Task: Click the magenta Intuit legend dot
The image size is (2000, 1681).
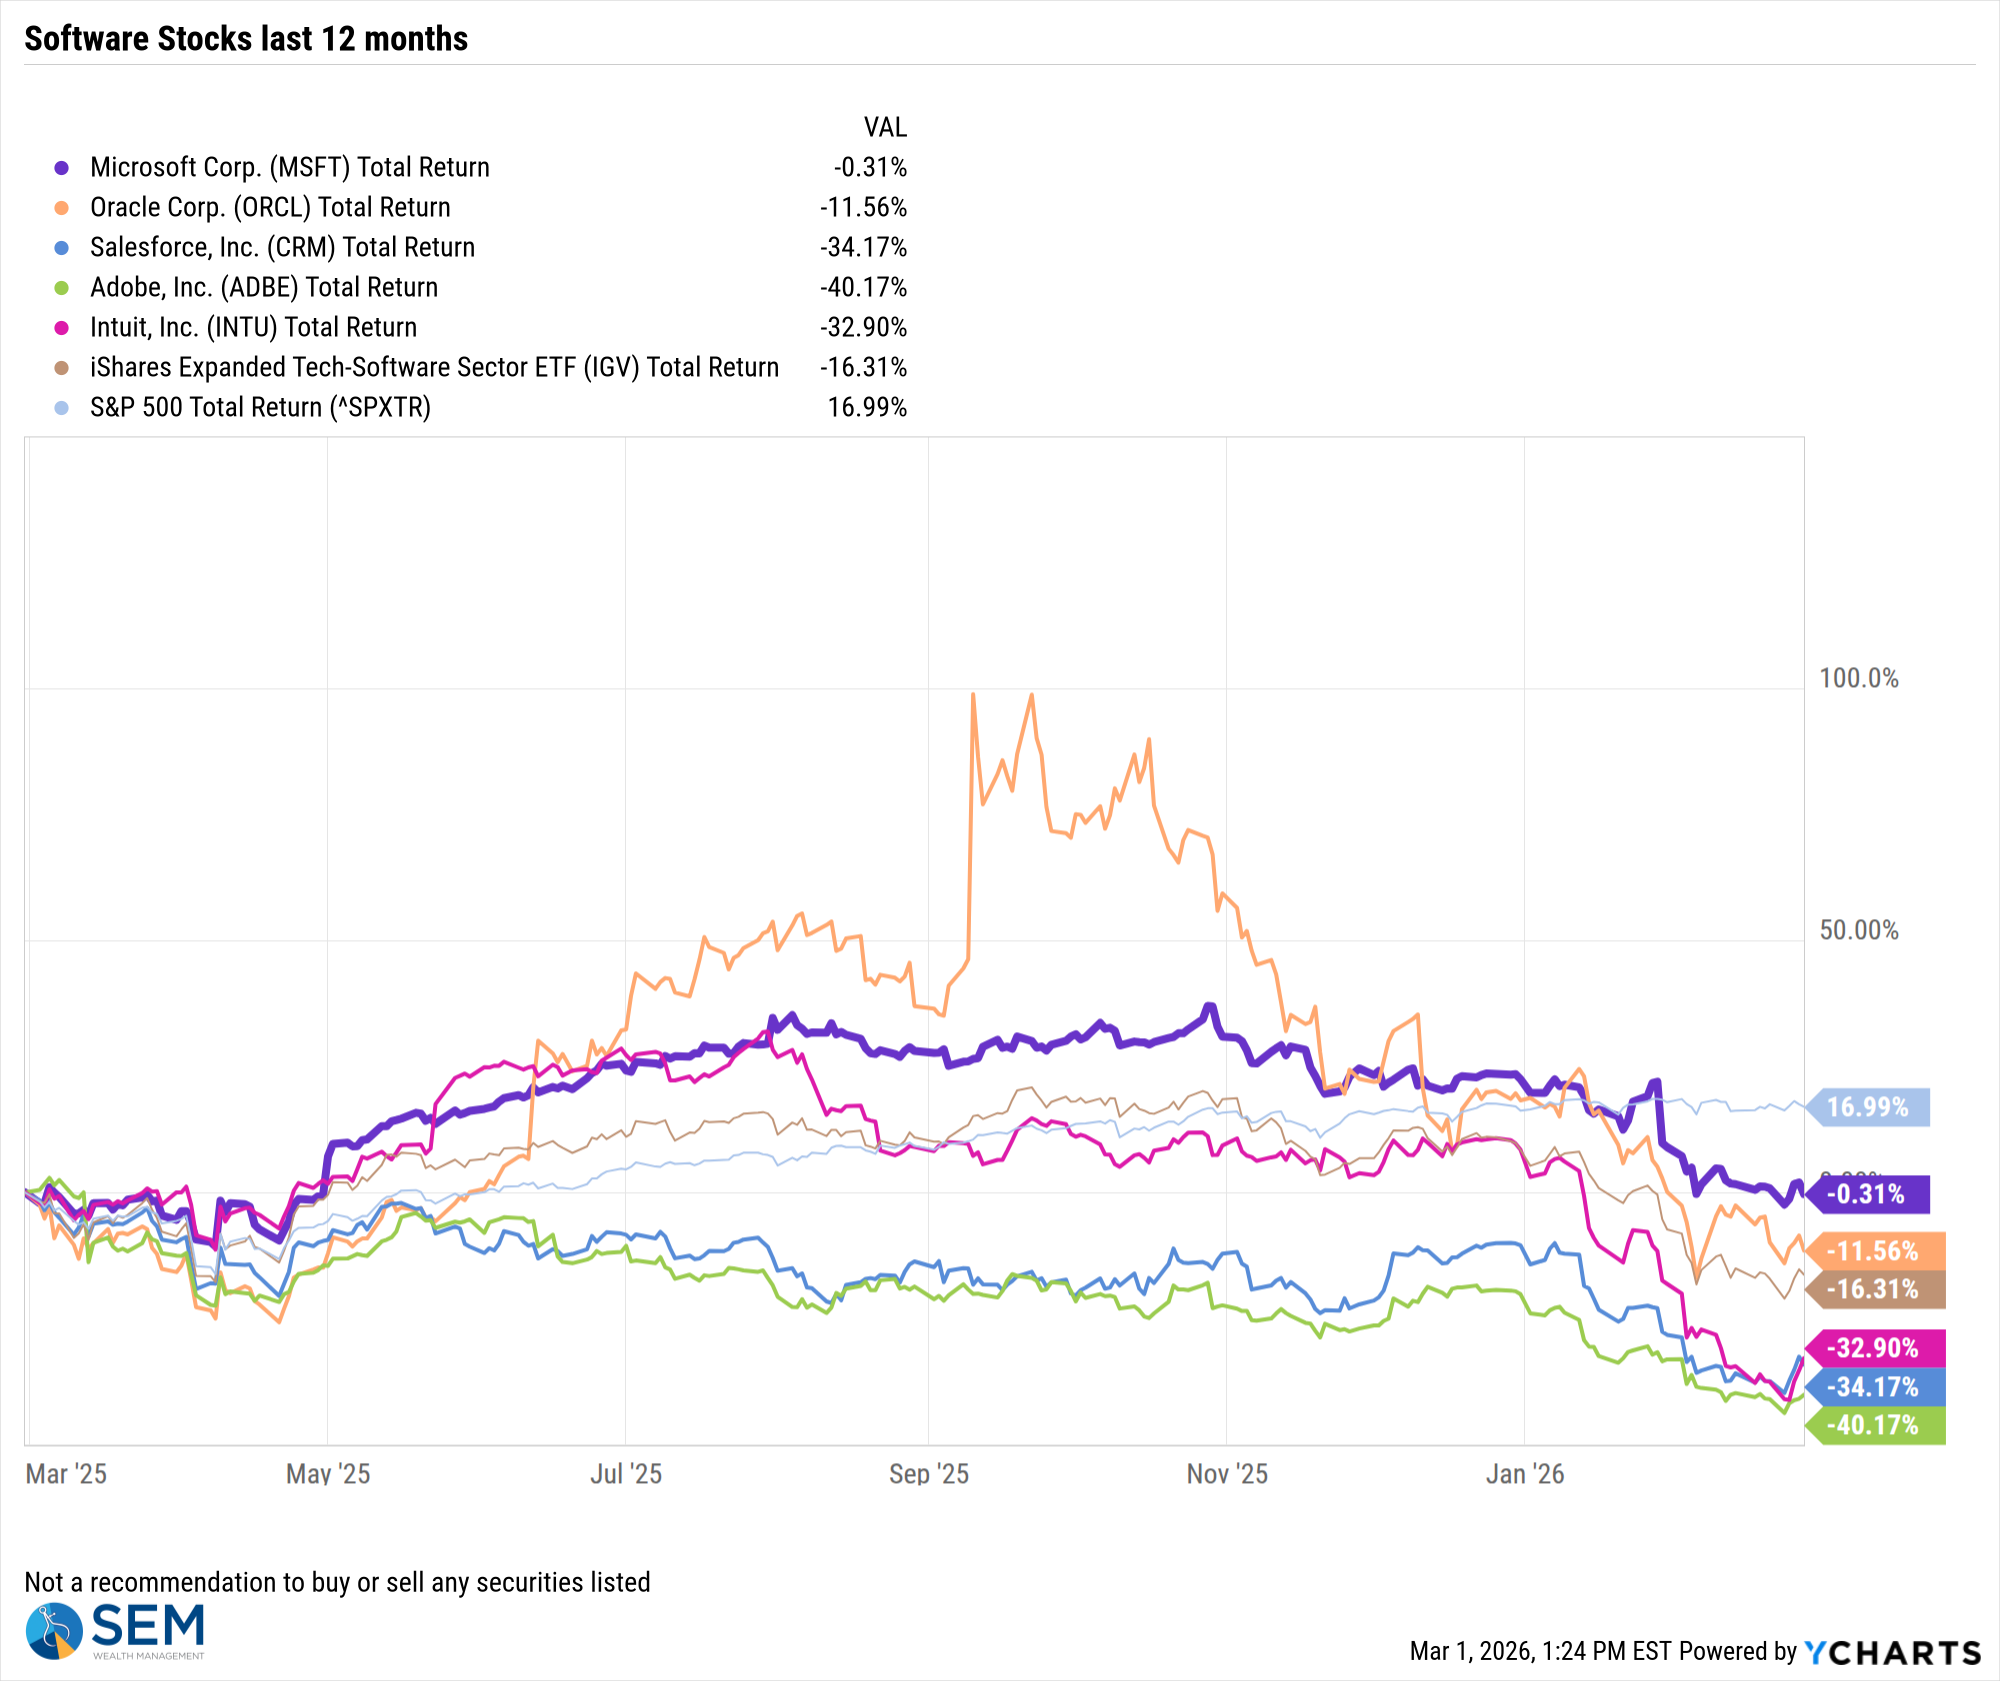Action: pos(61,328)
